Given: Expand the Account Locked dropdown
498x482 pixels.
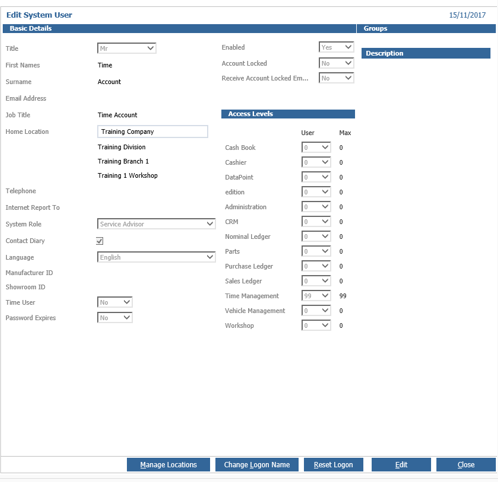Looking at the screenshot, I should click(x=336, y=63).
